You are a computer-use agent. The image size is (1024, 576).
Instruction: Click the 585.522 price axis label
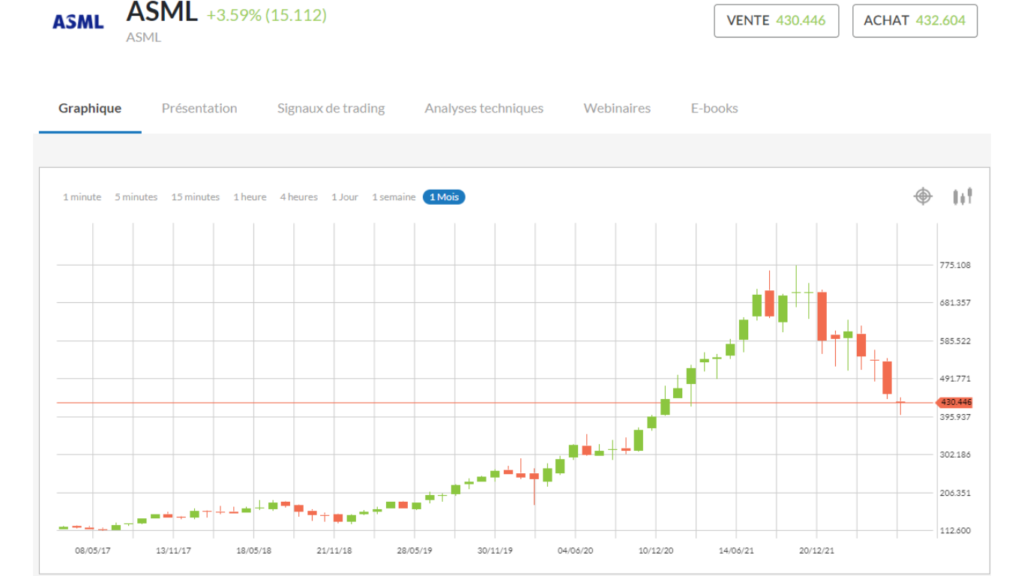coord(955,341)
